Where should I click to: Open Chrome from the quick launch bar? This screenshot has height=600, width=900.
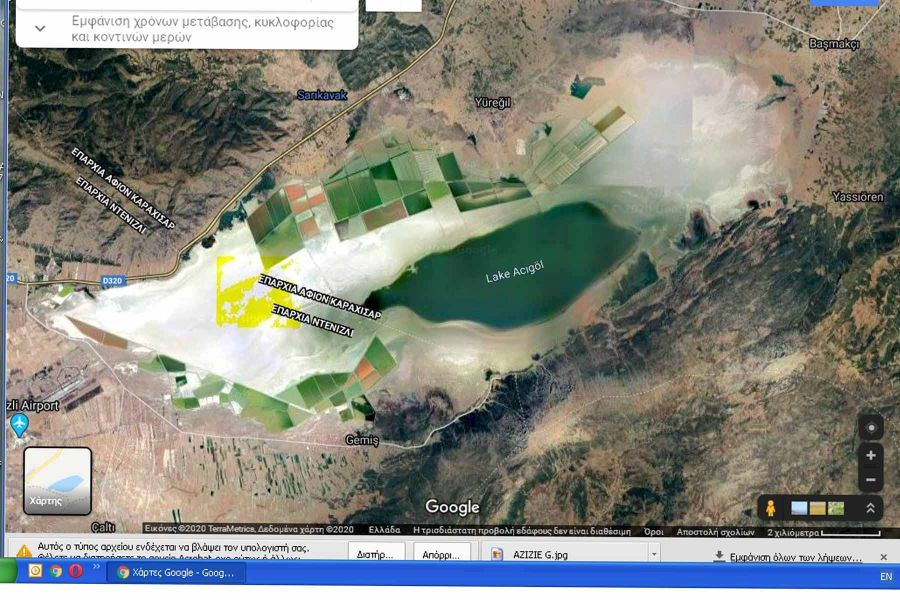56,572
